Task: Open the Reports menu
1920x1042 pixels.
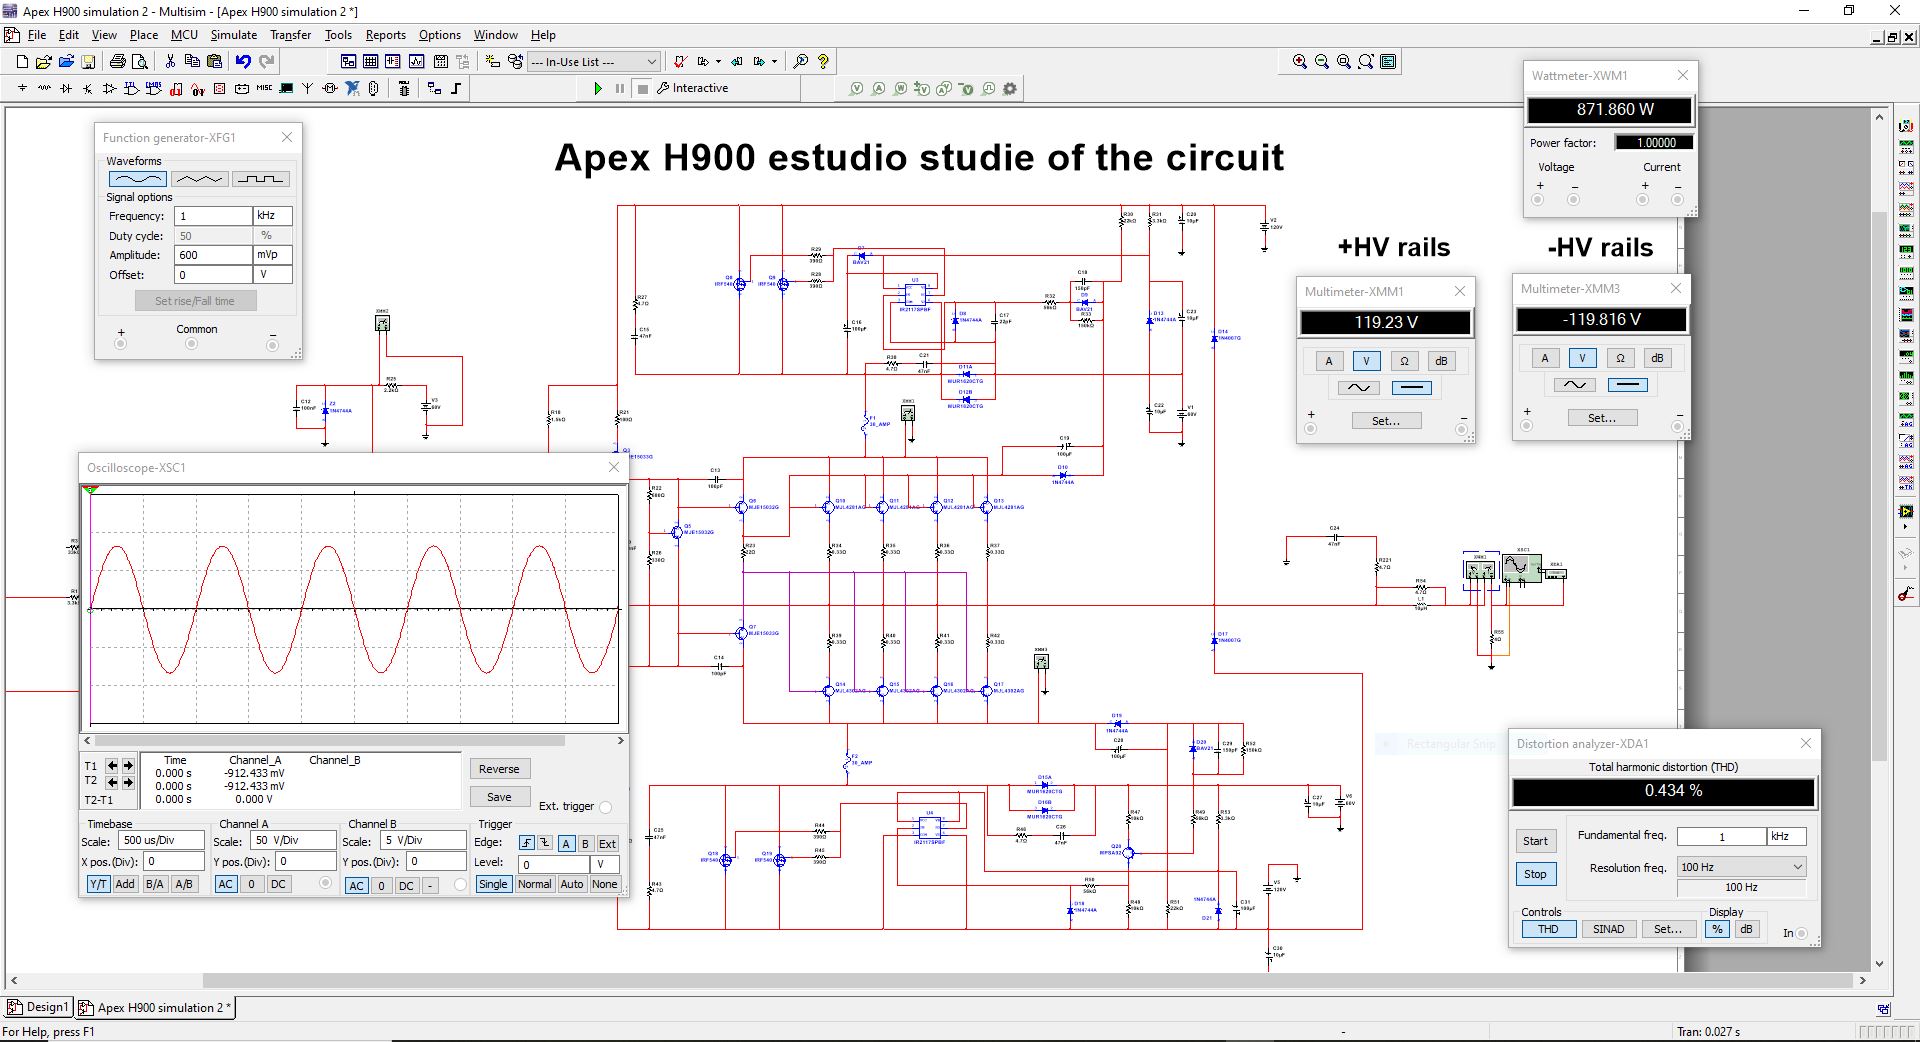Action: [385, 35]
